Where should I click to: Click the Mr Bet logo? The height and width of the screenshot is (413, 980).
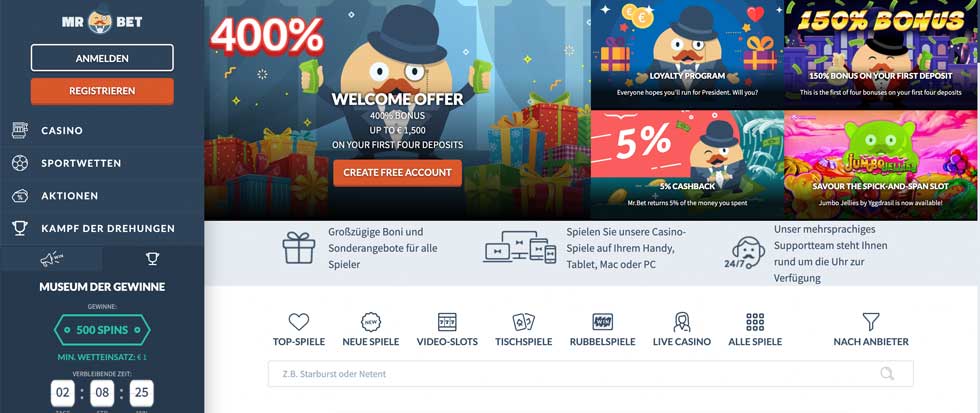coord(102,22)
